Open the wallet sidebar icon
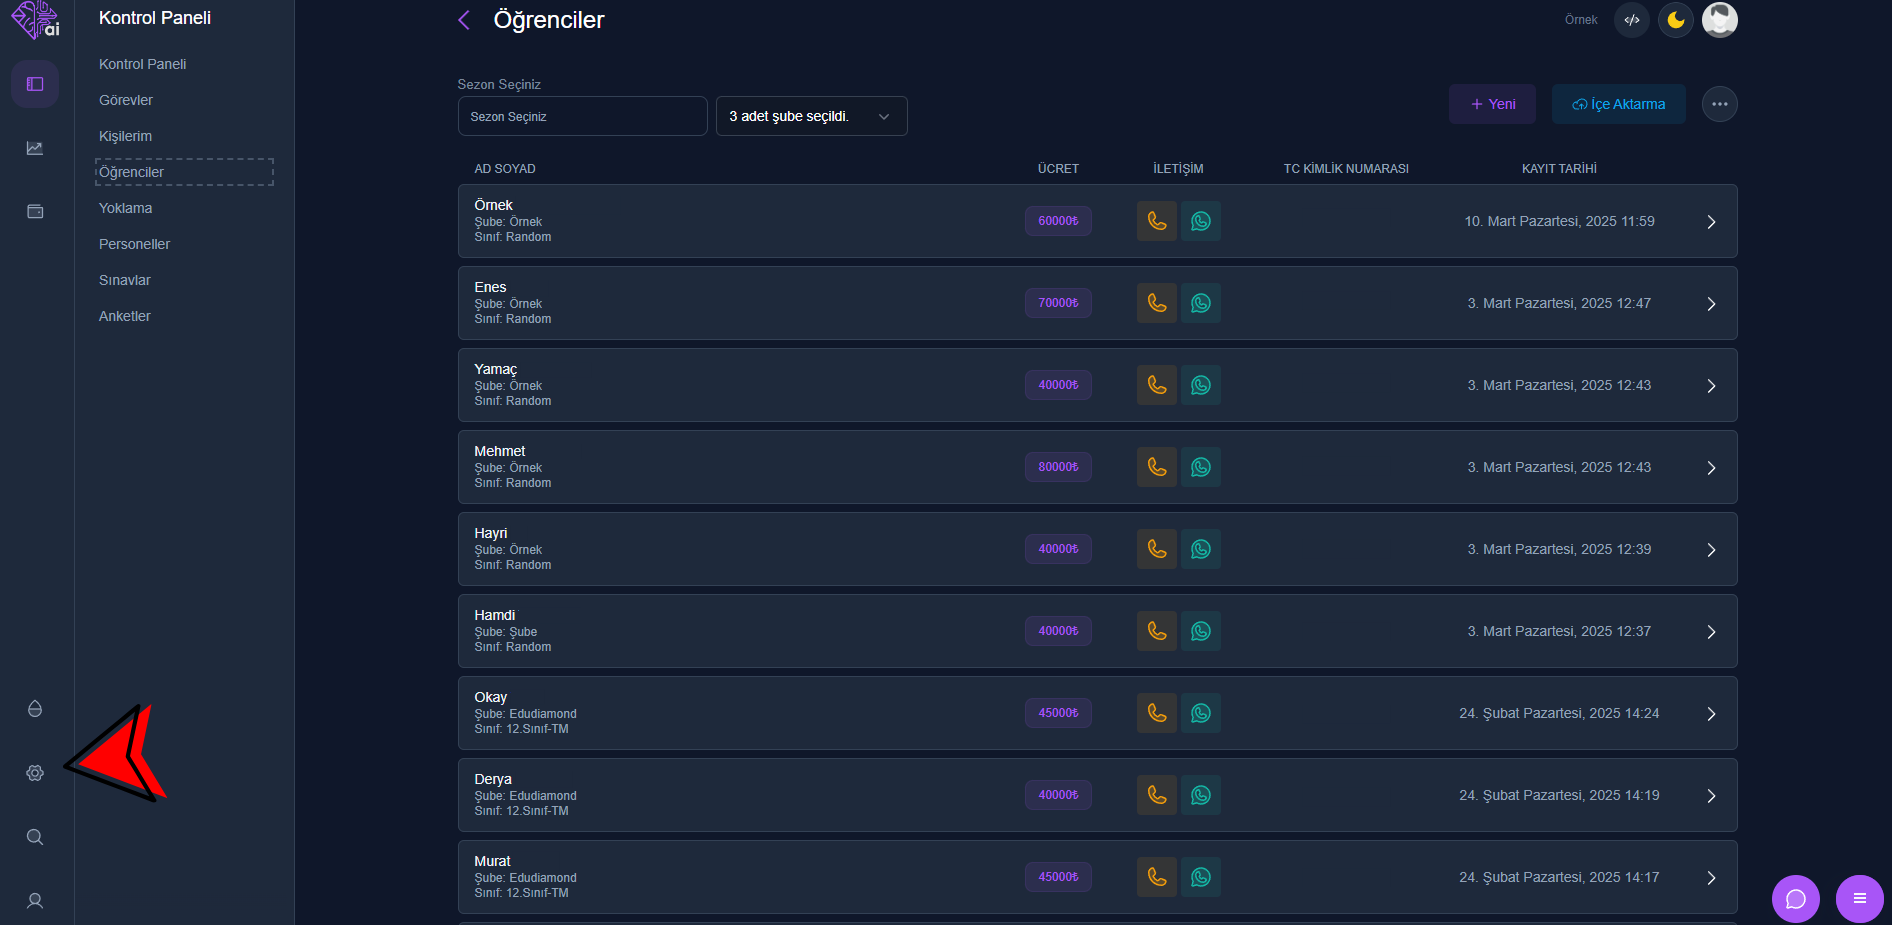The width and height of the screenshot is (1892, 925). (35, 211)
